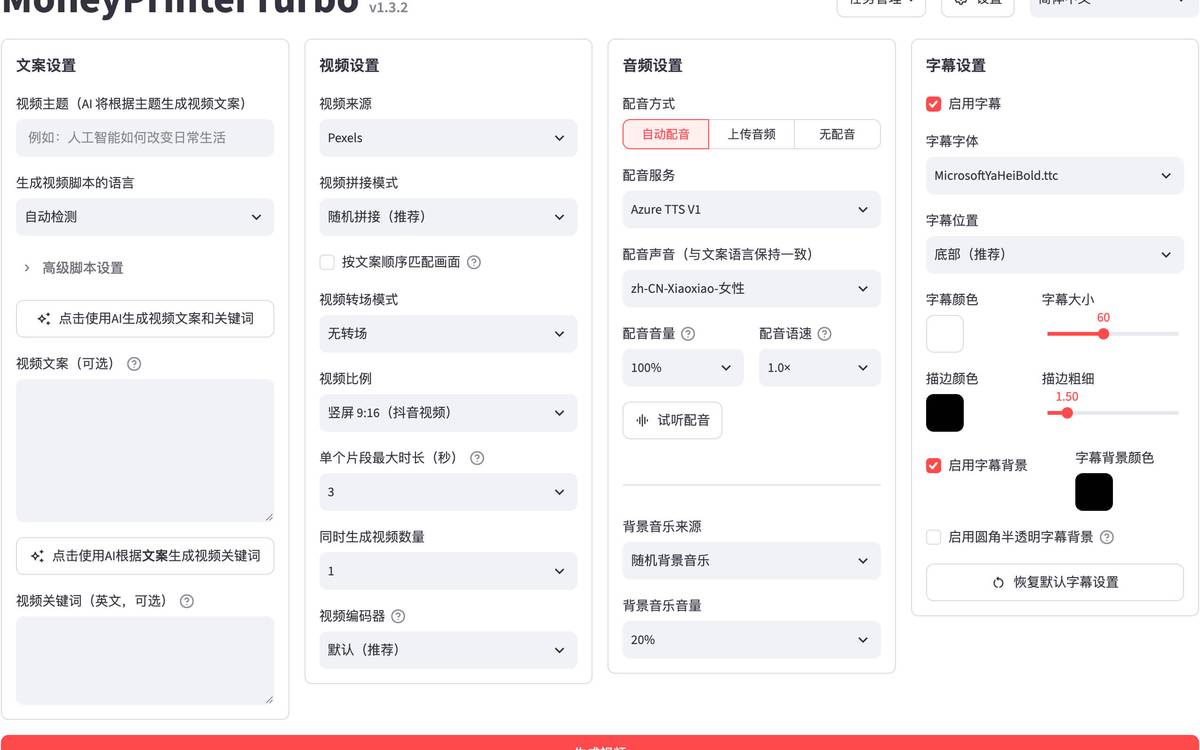The width and height of the screenshot is (1200, 750).
Task: Click help icon for 单个片段最大时长（秒）
Action: coord(477,458)
